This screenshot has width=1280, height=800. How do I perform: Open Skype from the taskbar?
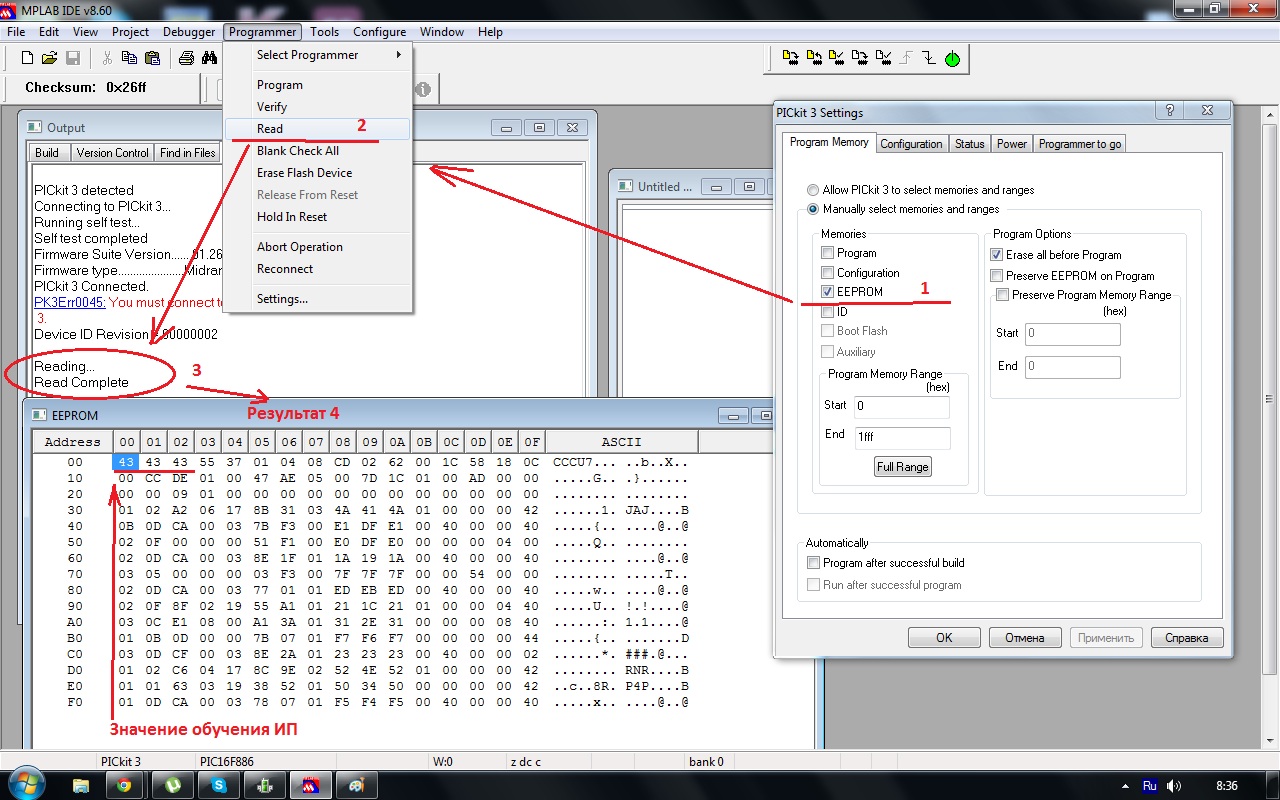(218, 786)
